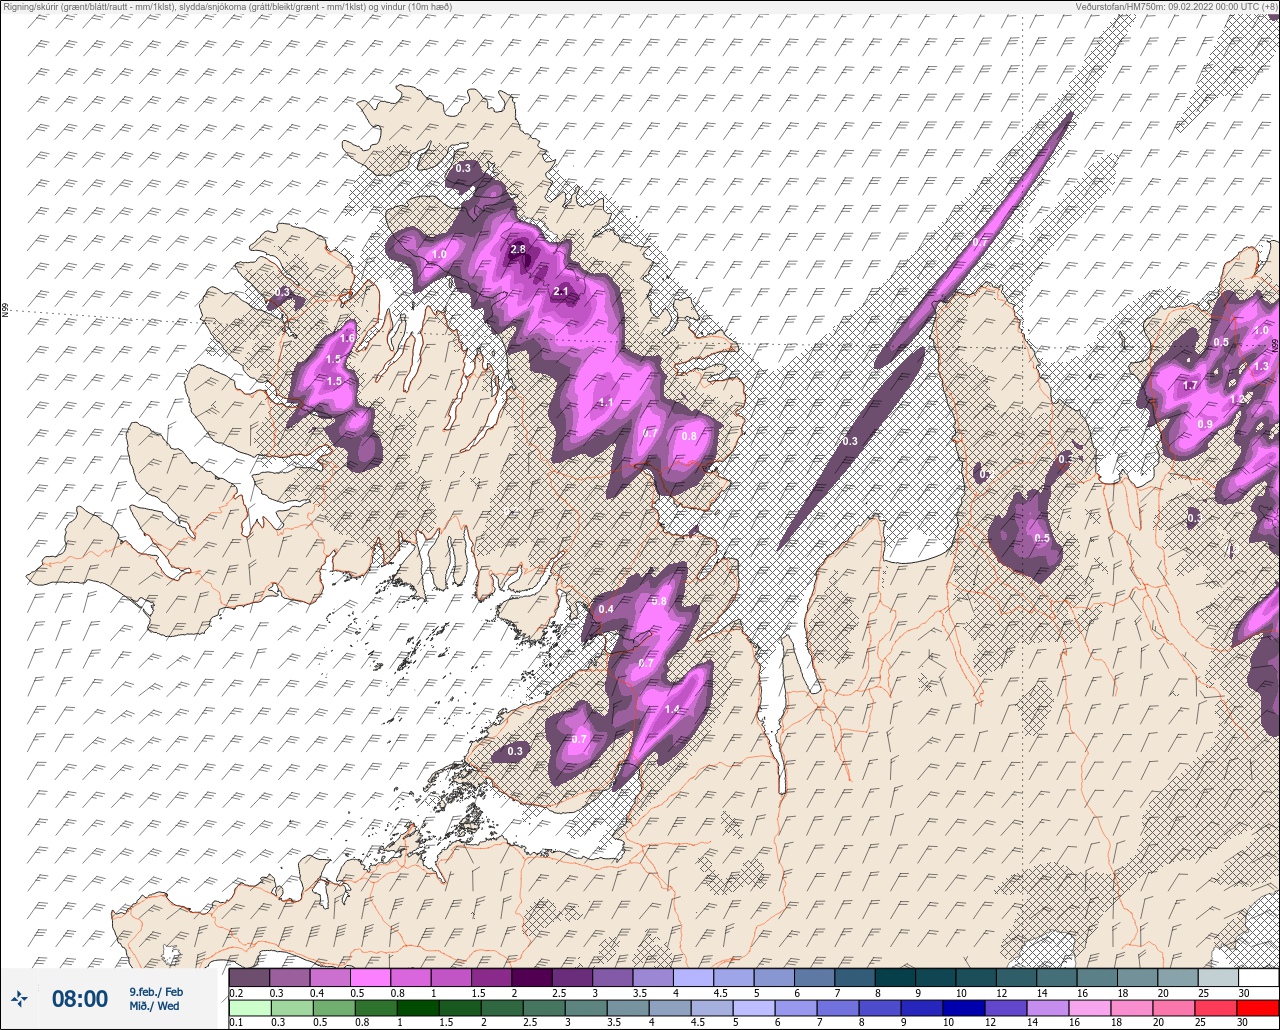Select the bright red swatch ending the lower scale

pos(1258,1008)
